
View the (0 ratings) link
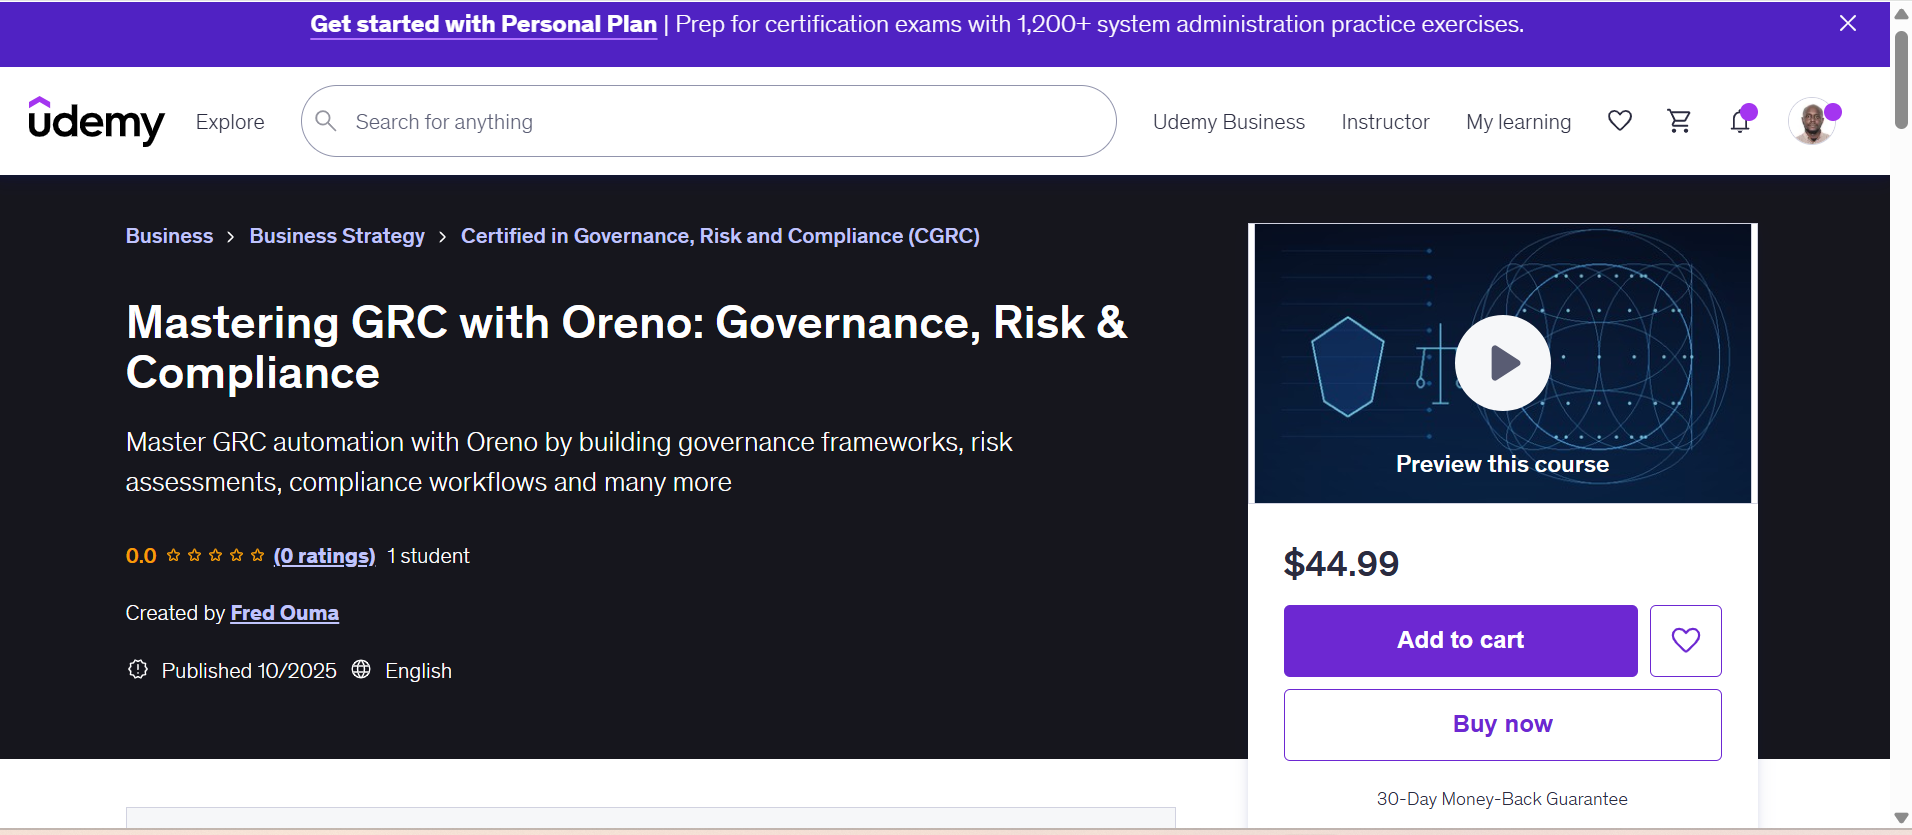[324, 556]
